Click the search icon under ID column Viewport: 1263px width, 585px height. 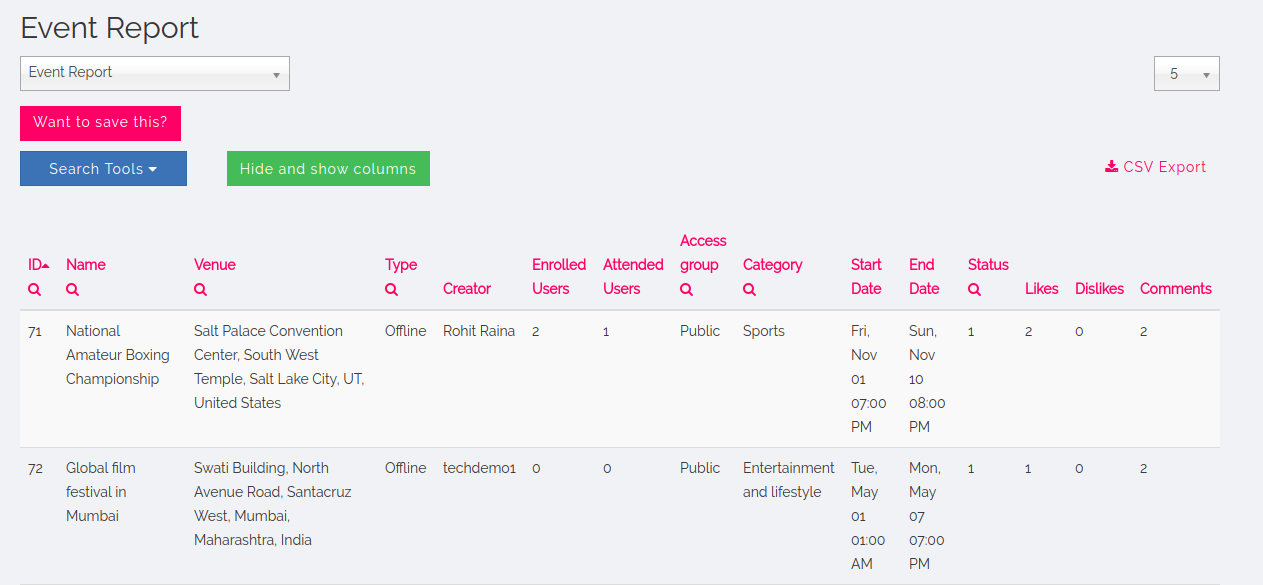pyautogui.click(x=35, y=290)
